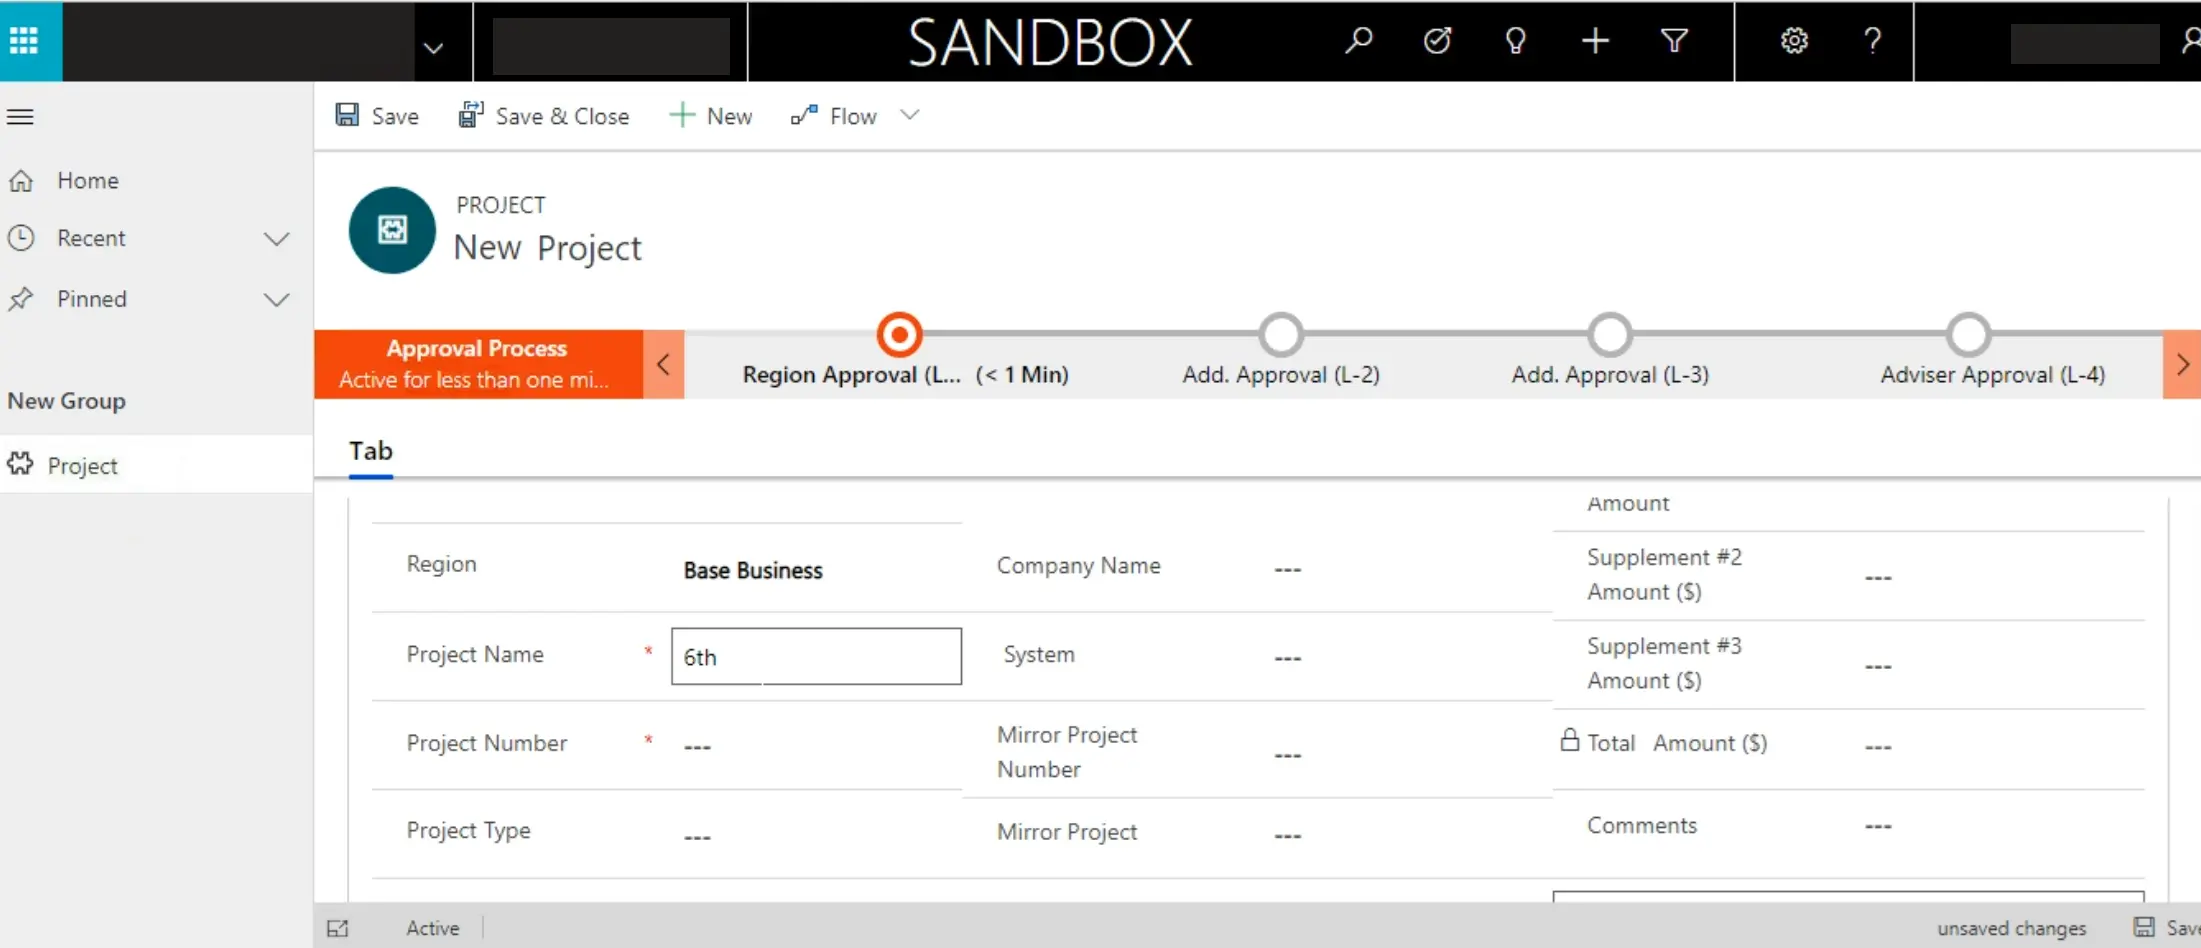
Task: Switch to the Tab tab
Action: pyautogui.click(x=371, y=451)
